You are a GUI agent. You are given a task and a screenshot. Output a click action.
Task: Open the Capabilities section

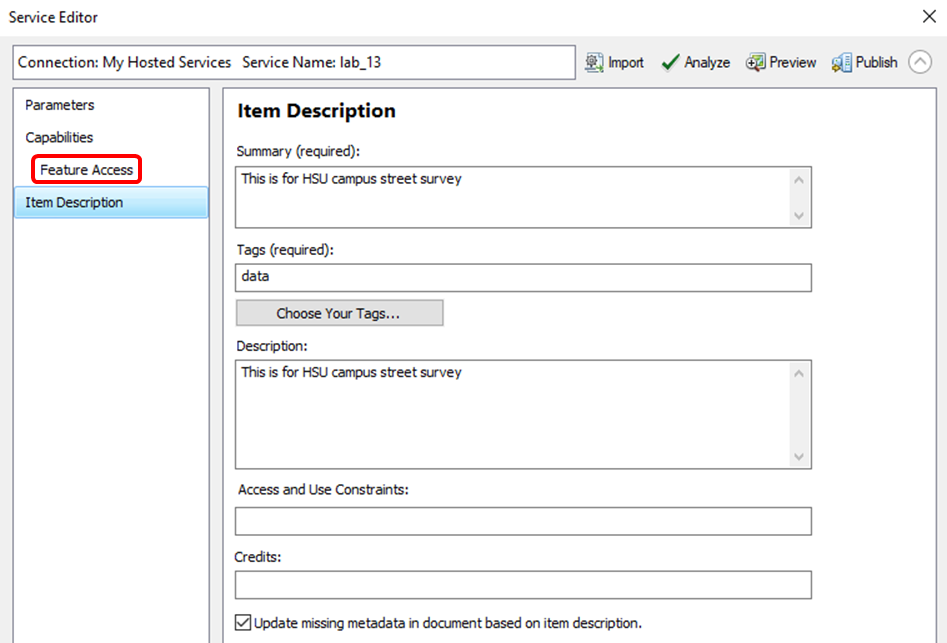(x=59, y=137)
